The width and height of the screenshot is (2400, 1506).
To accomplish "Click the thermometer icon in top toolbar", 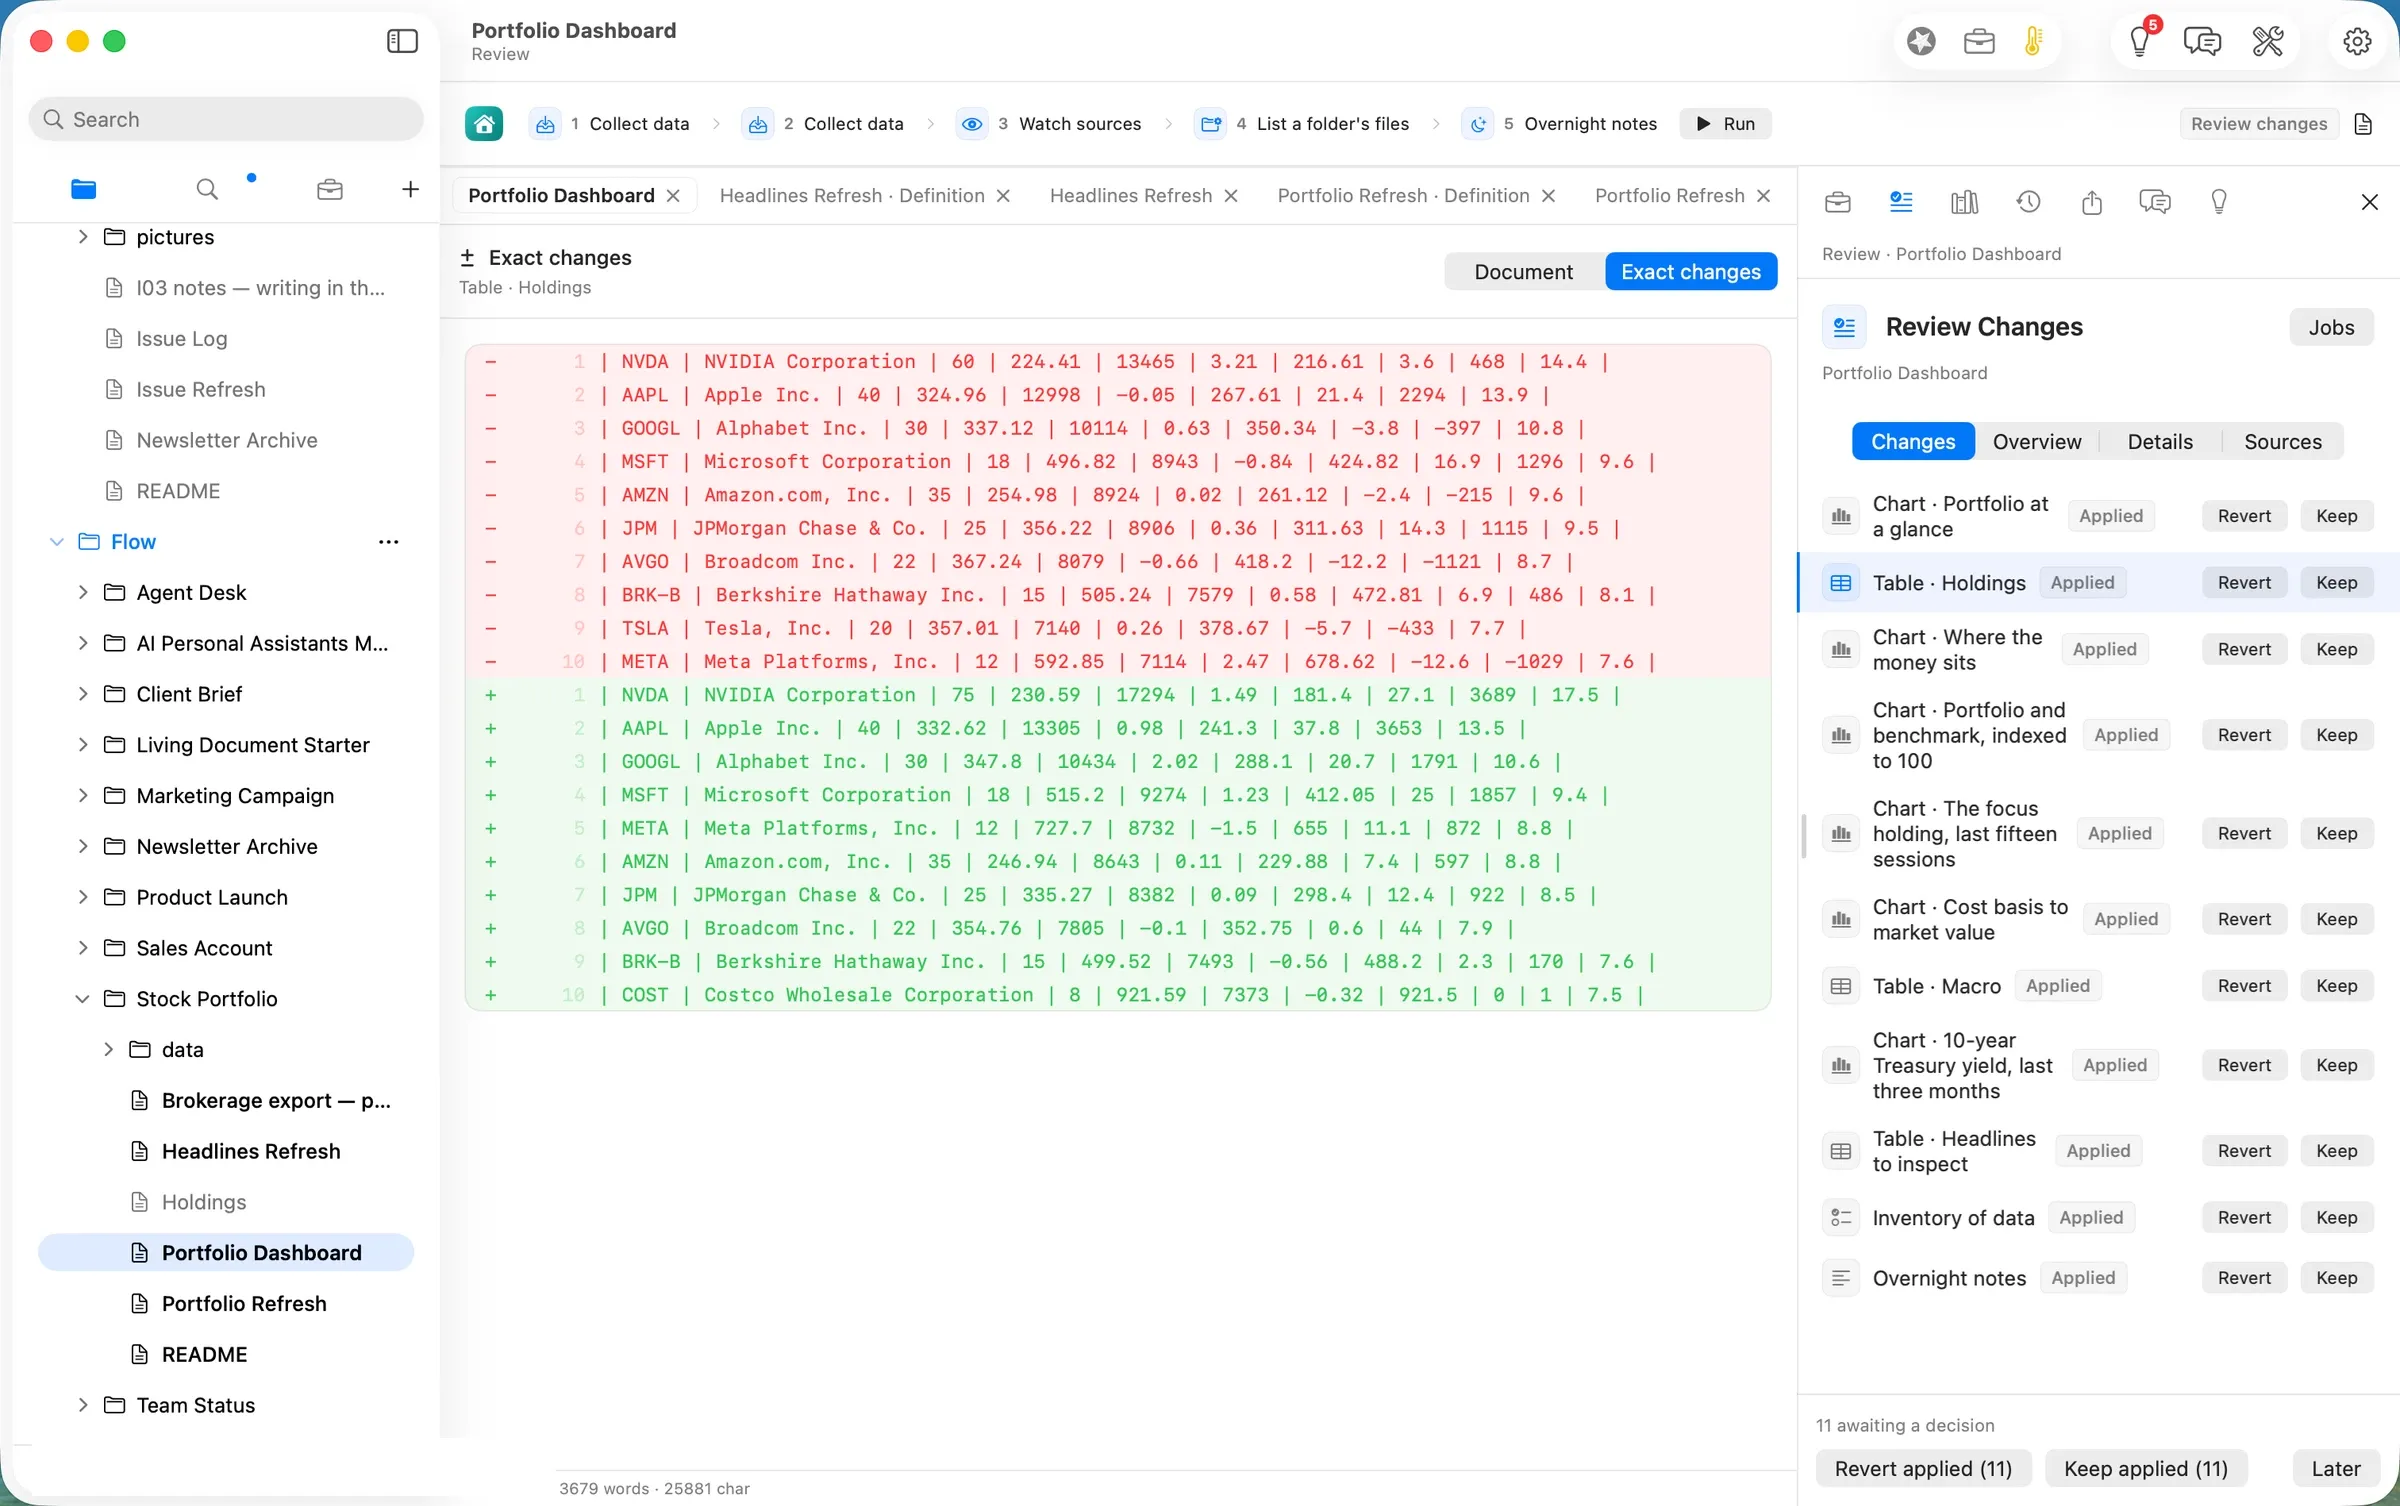I will click(2033, 41).
